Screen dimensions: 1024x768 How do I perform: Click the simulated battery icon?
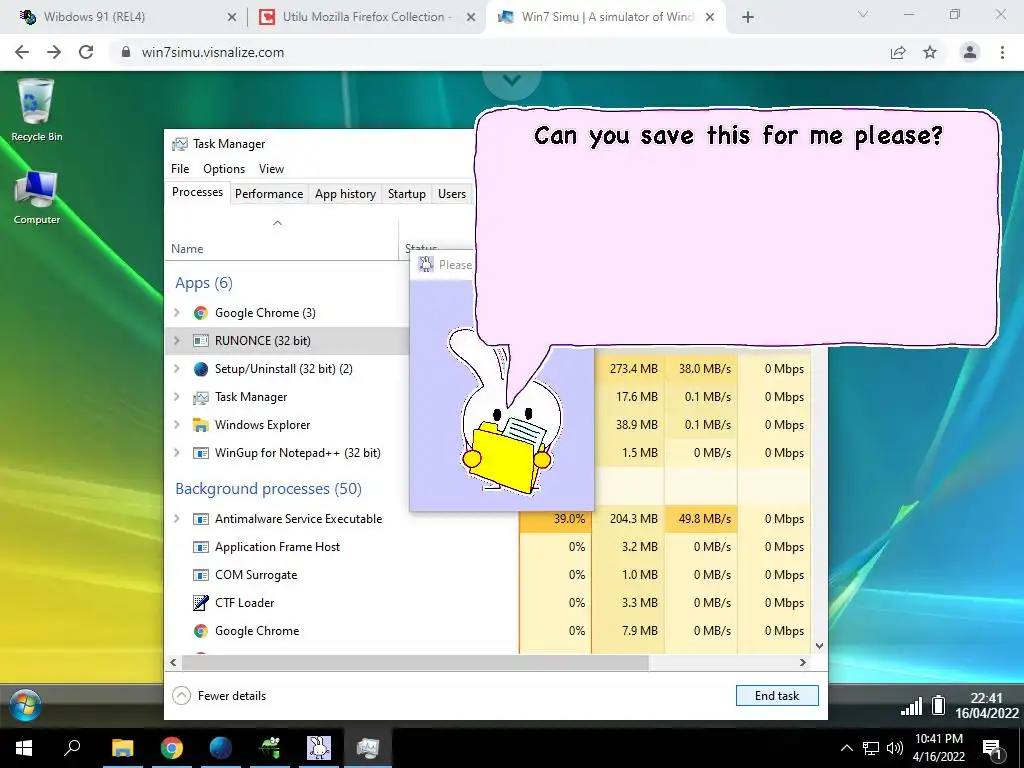[x=938, y=705]
